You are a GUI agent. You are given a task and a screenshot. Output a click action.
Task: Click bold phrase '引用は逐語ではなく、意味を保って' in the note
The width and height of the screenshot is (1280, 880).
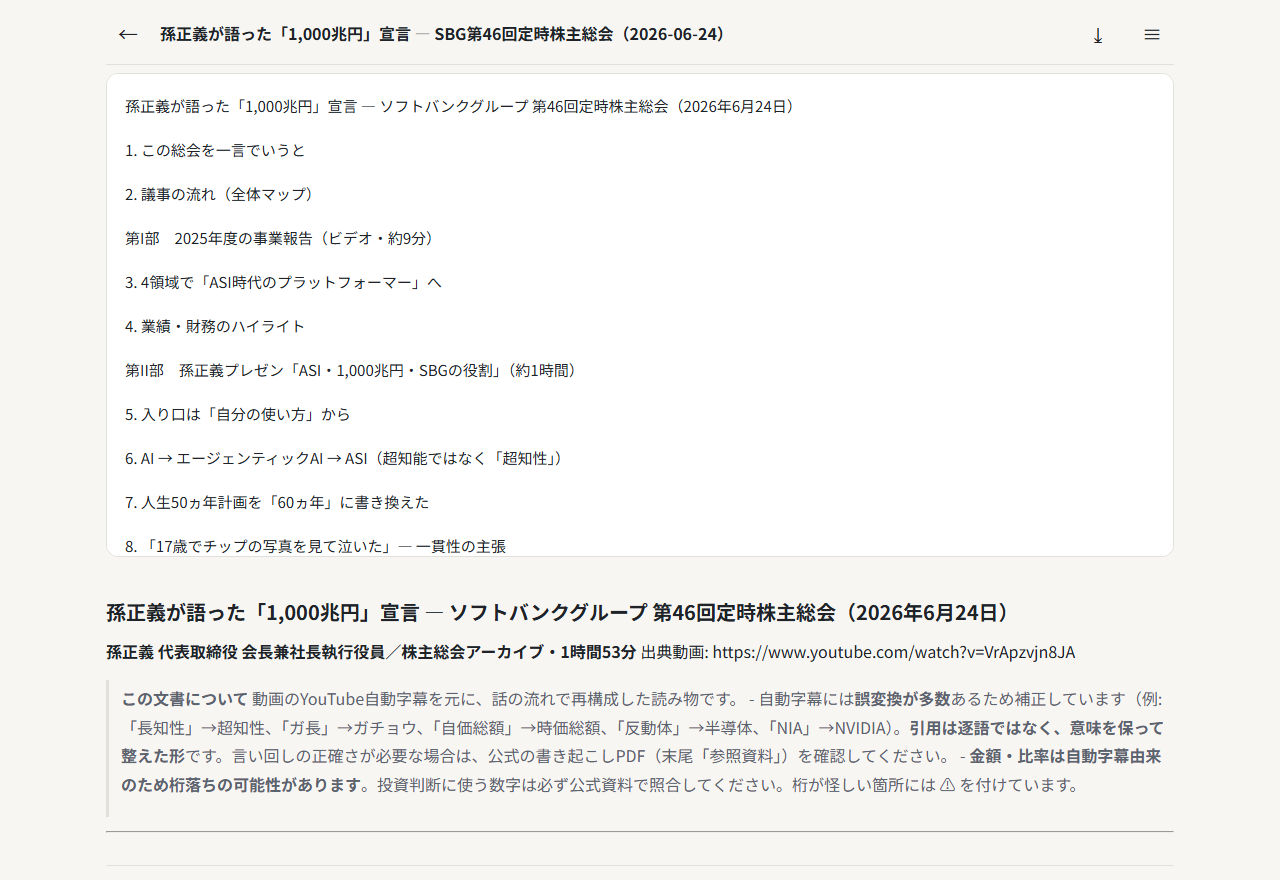tap(1036, 728)
